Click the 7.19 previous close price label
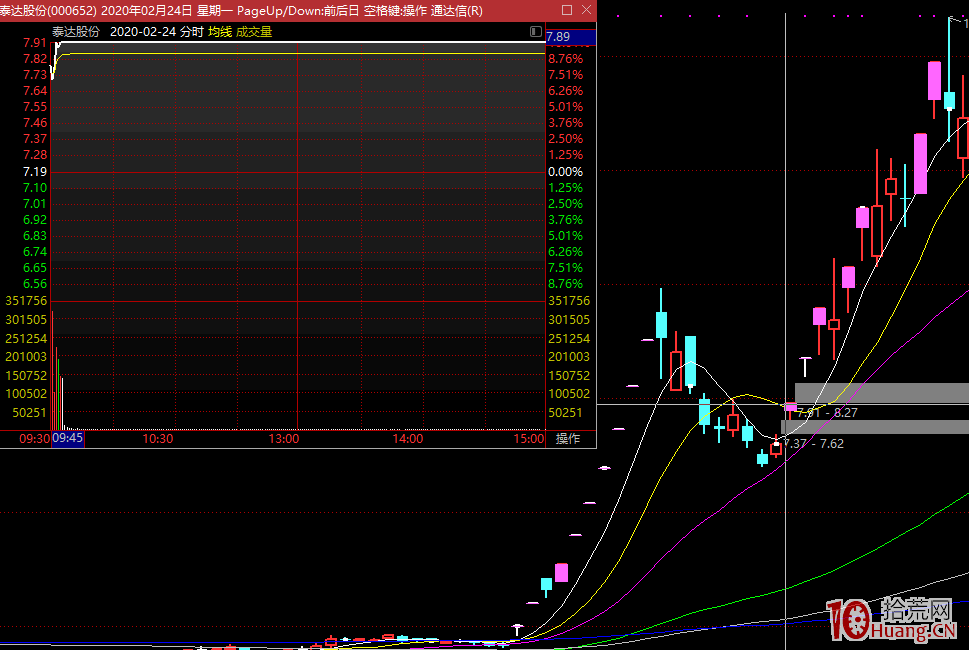 click(34, 172)
